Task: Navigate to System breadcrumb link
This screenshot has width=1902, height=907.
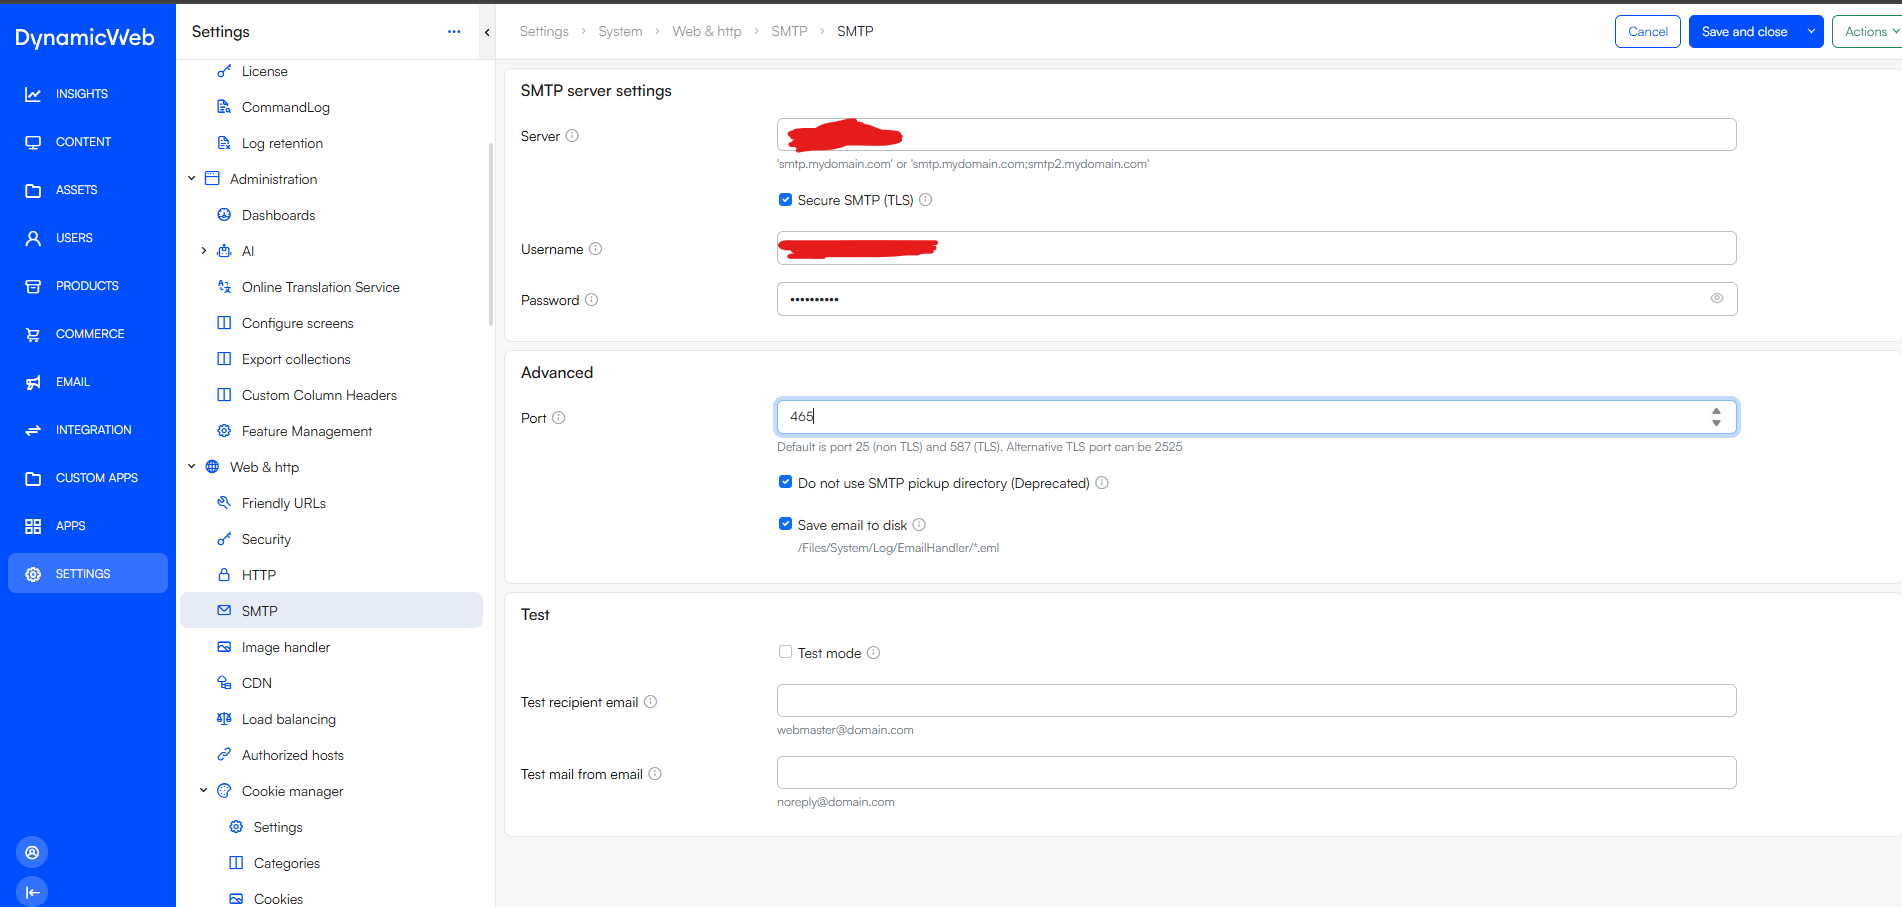Action: pyautogui.click(x=620, y=32)
